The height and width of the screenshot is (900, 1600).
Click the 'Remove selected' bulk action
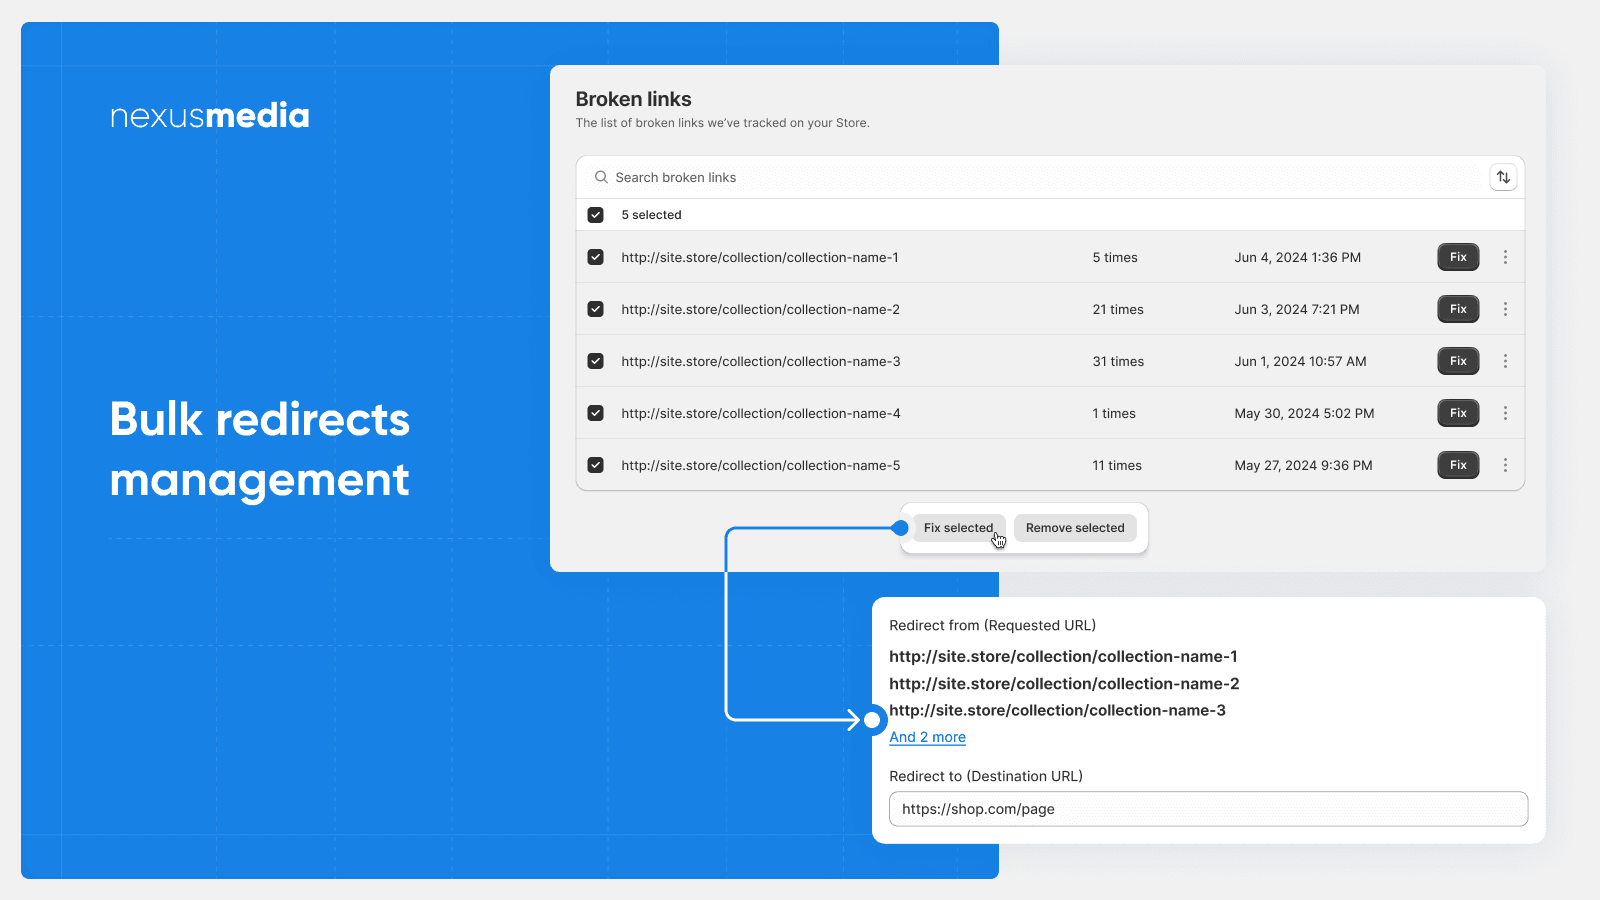point(1075,528)
